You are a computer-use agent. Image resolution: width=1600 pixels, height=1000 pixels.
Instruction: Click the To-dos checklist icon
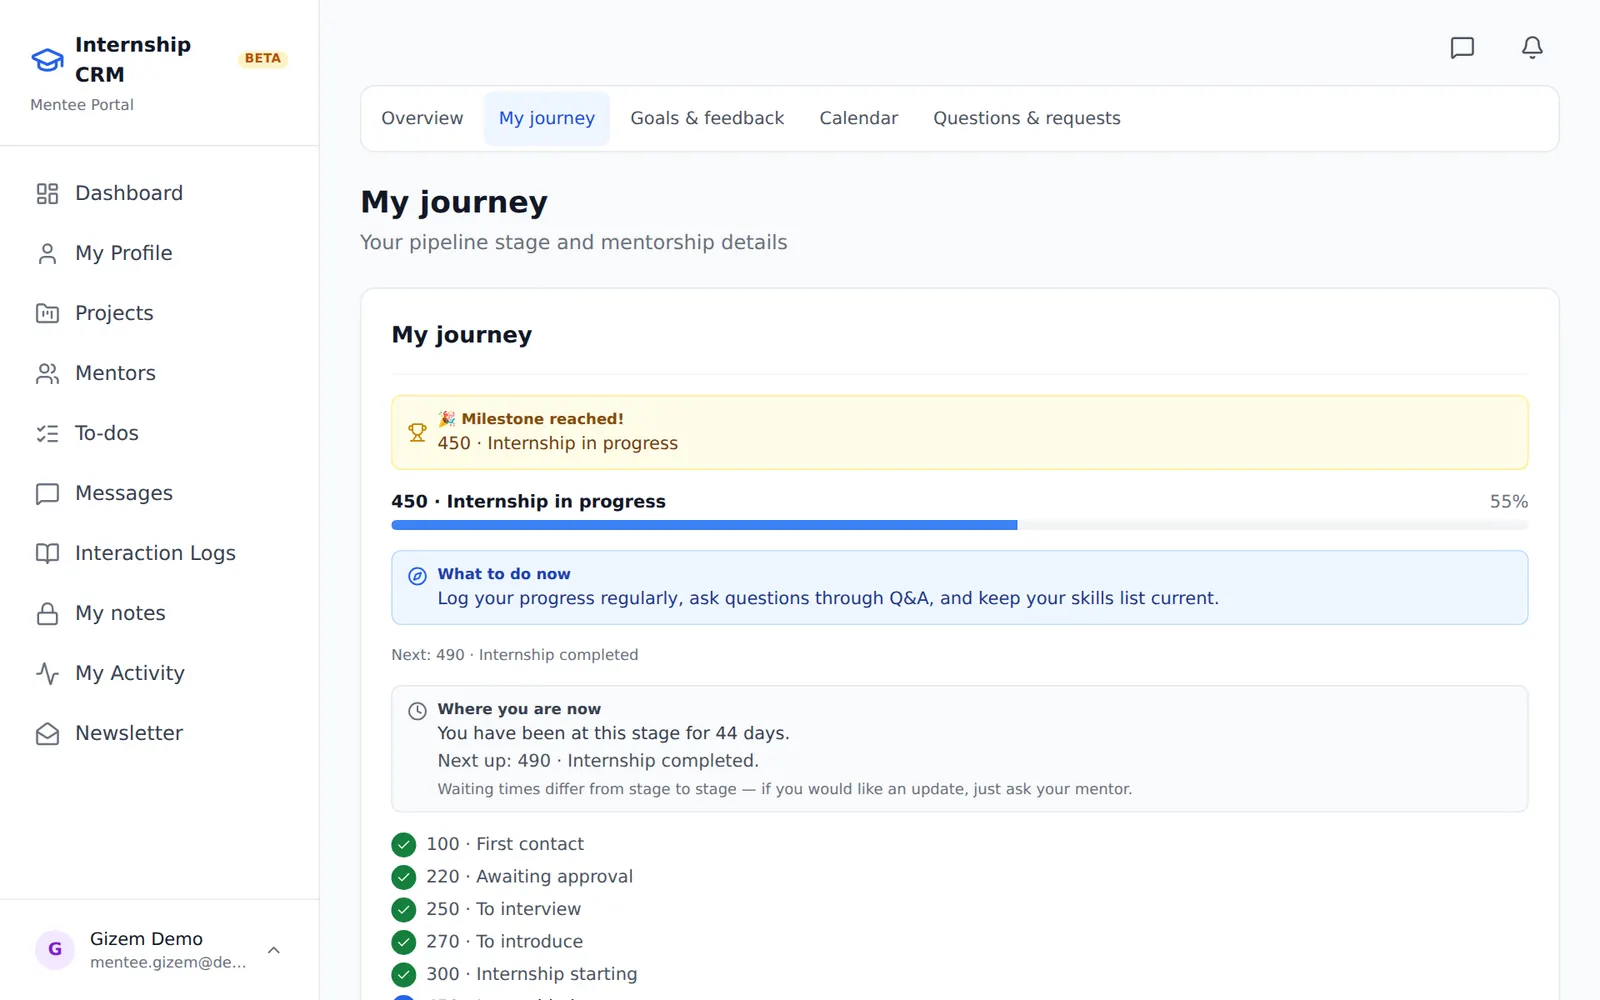(x=47, y=433)
